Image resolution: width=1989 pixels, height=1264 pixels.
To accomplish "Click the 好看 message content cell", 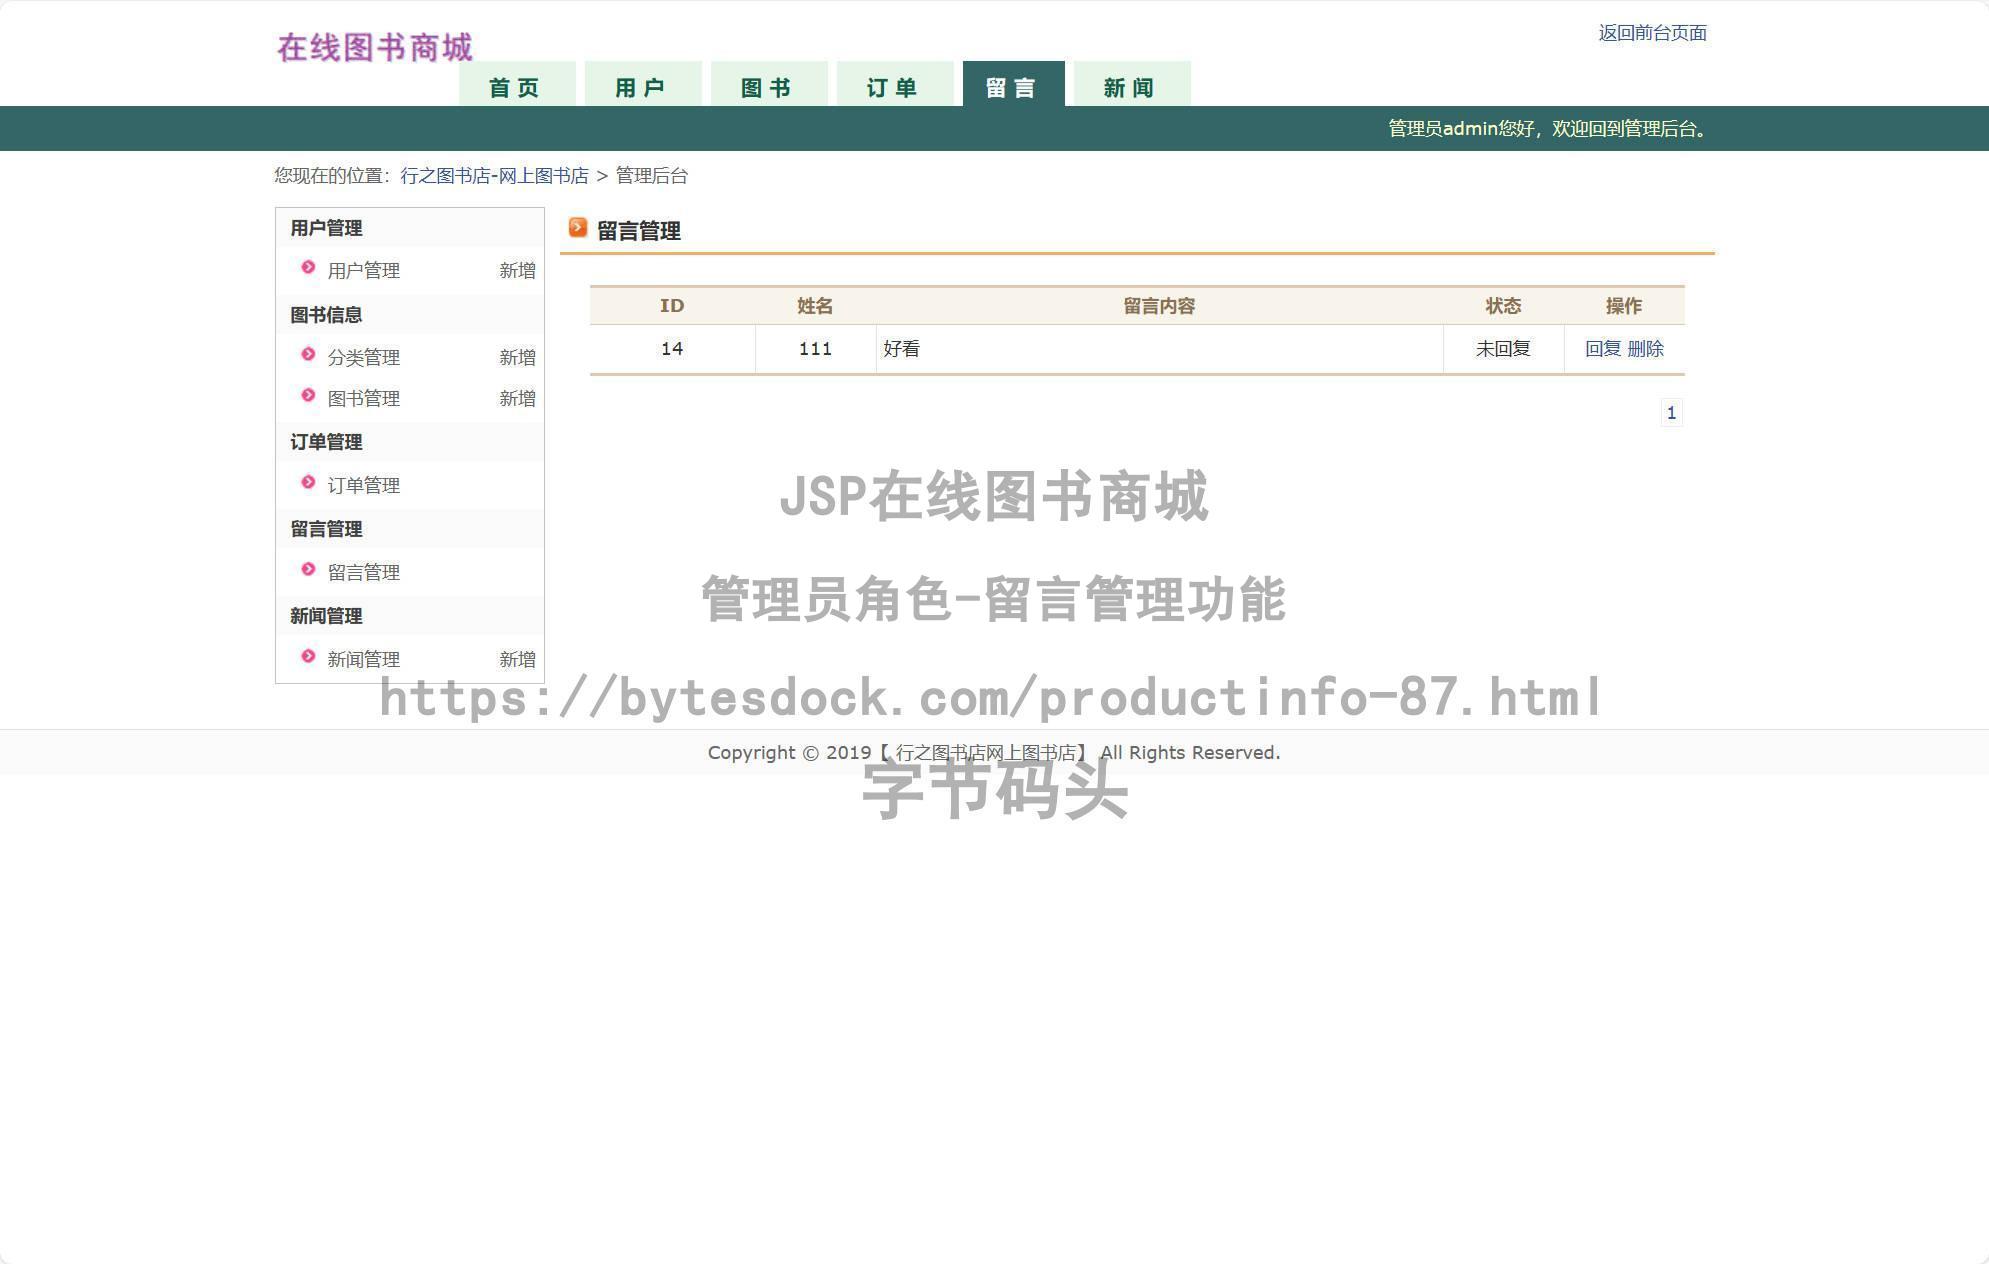I will (x=1159, y=349).
